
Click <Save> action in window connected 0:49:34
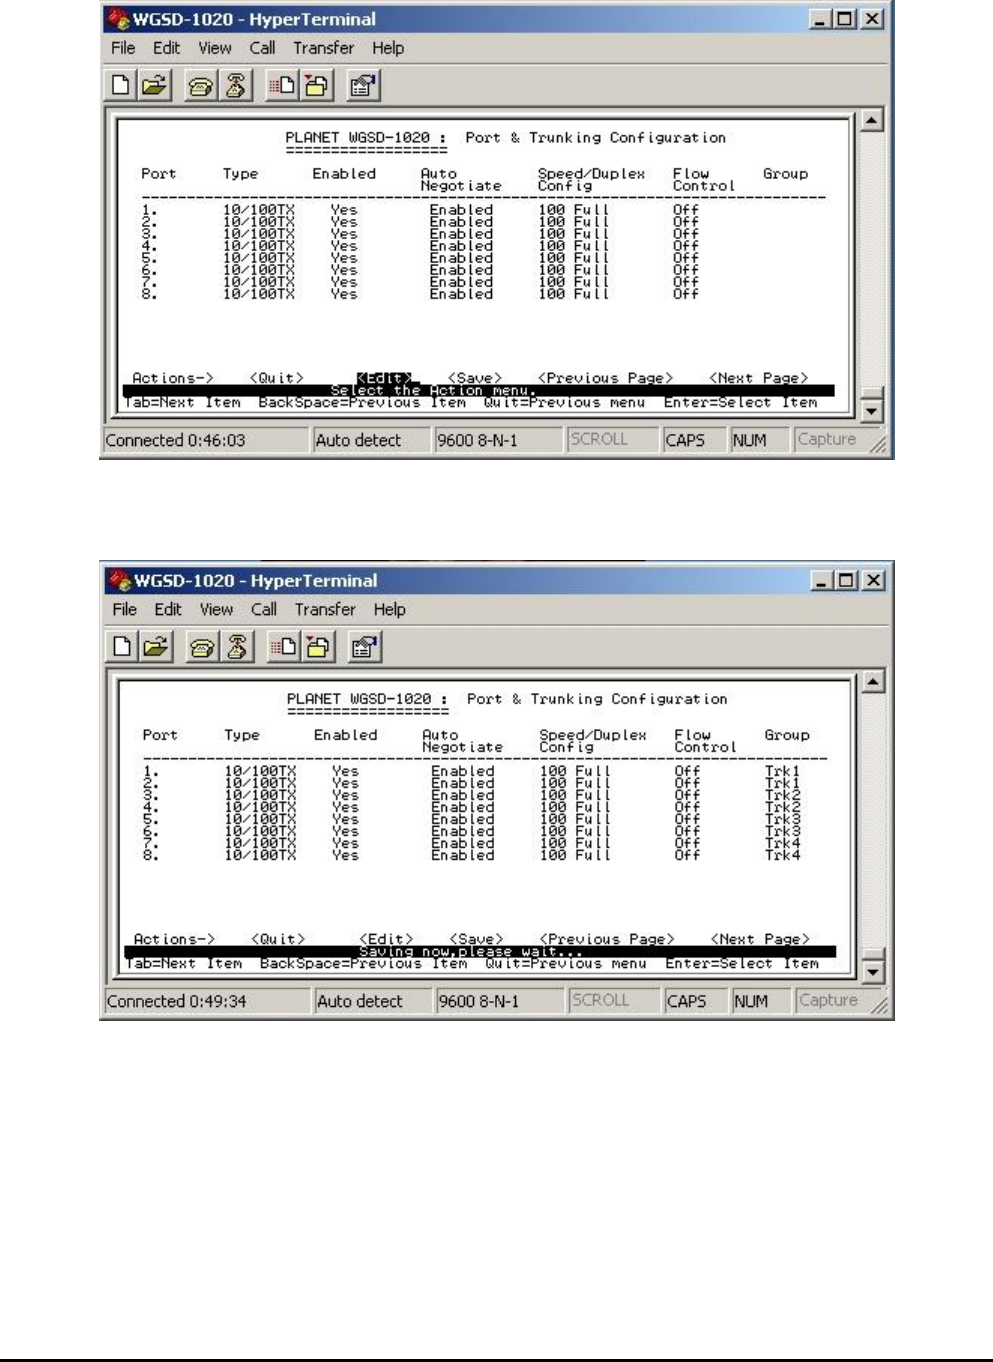[x=476, y=939]
